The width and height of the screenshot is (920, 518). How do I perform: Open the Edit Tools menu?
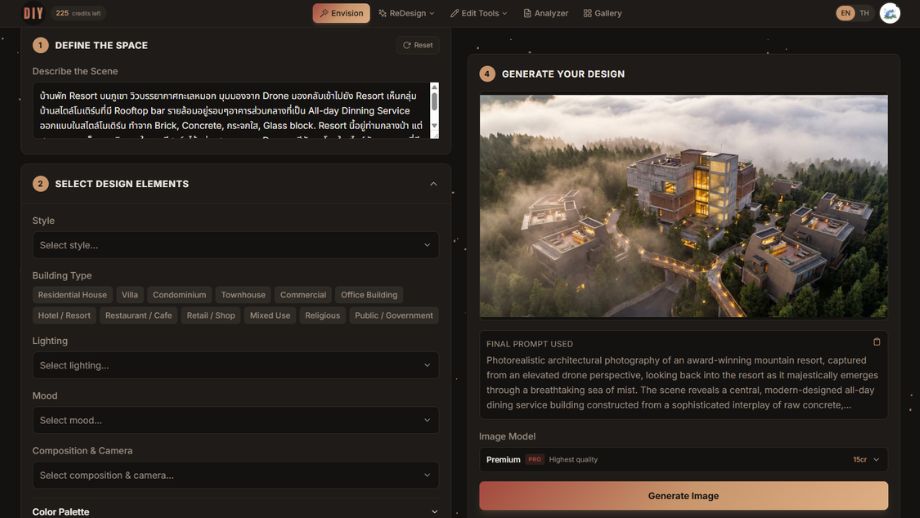pos(479,13)
